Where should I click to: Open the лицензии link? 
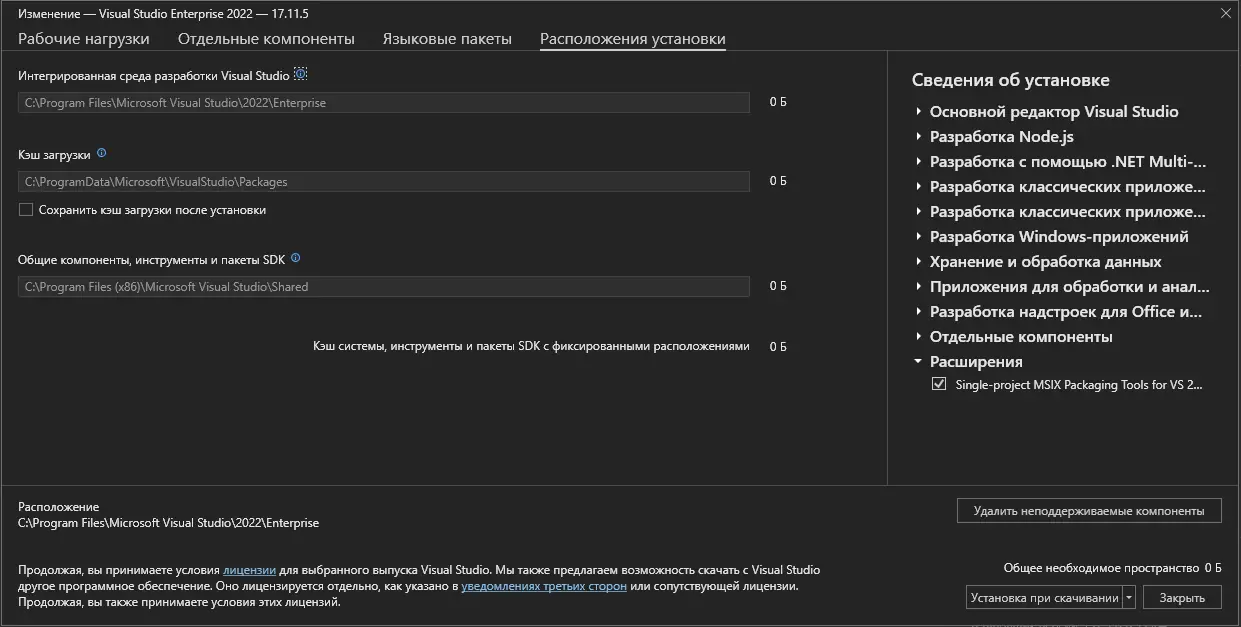tap(249, 570)
